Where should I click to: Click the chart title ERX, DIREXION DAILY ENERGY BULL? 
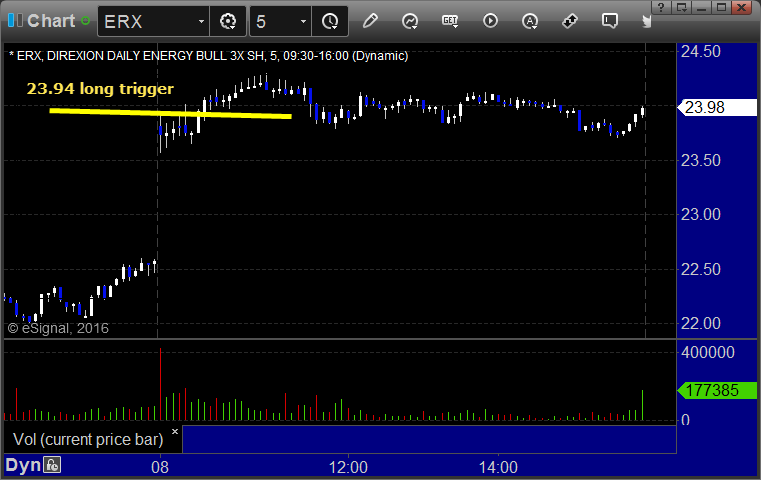(x=209, y=56)
